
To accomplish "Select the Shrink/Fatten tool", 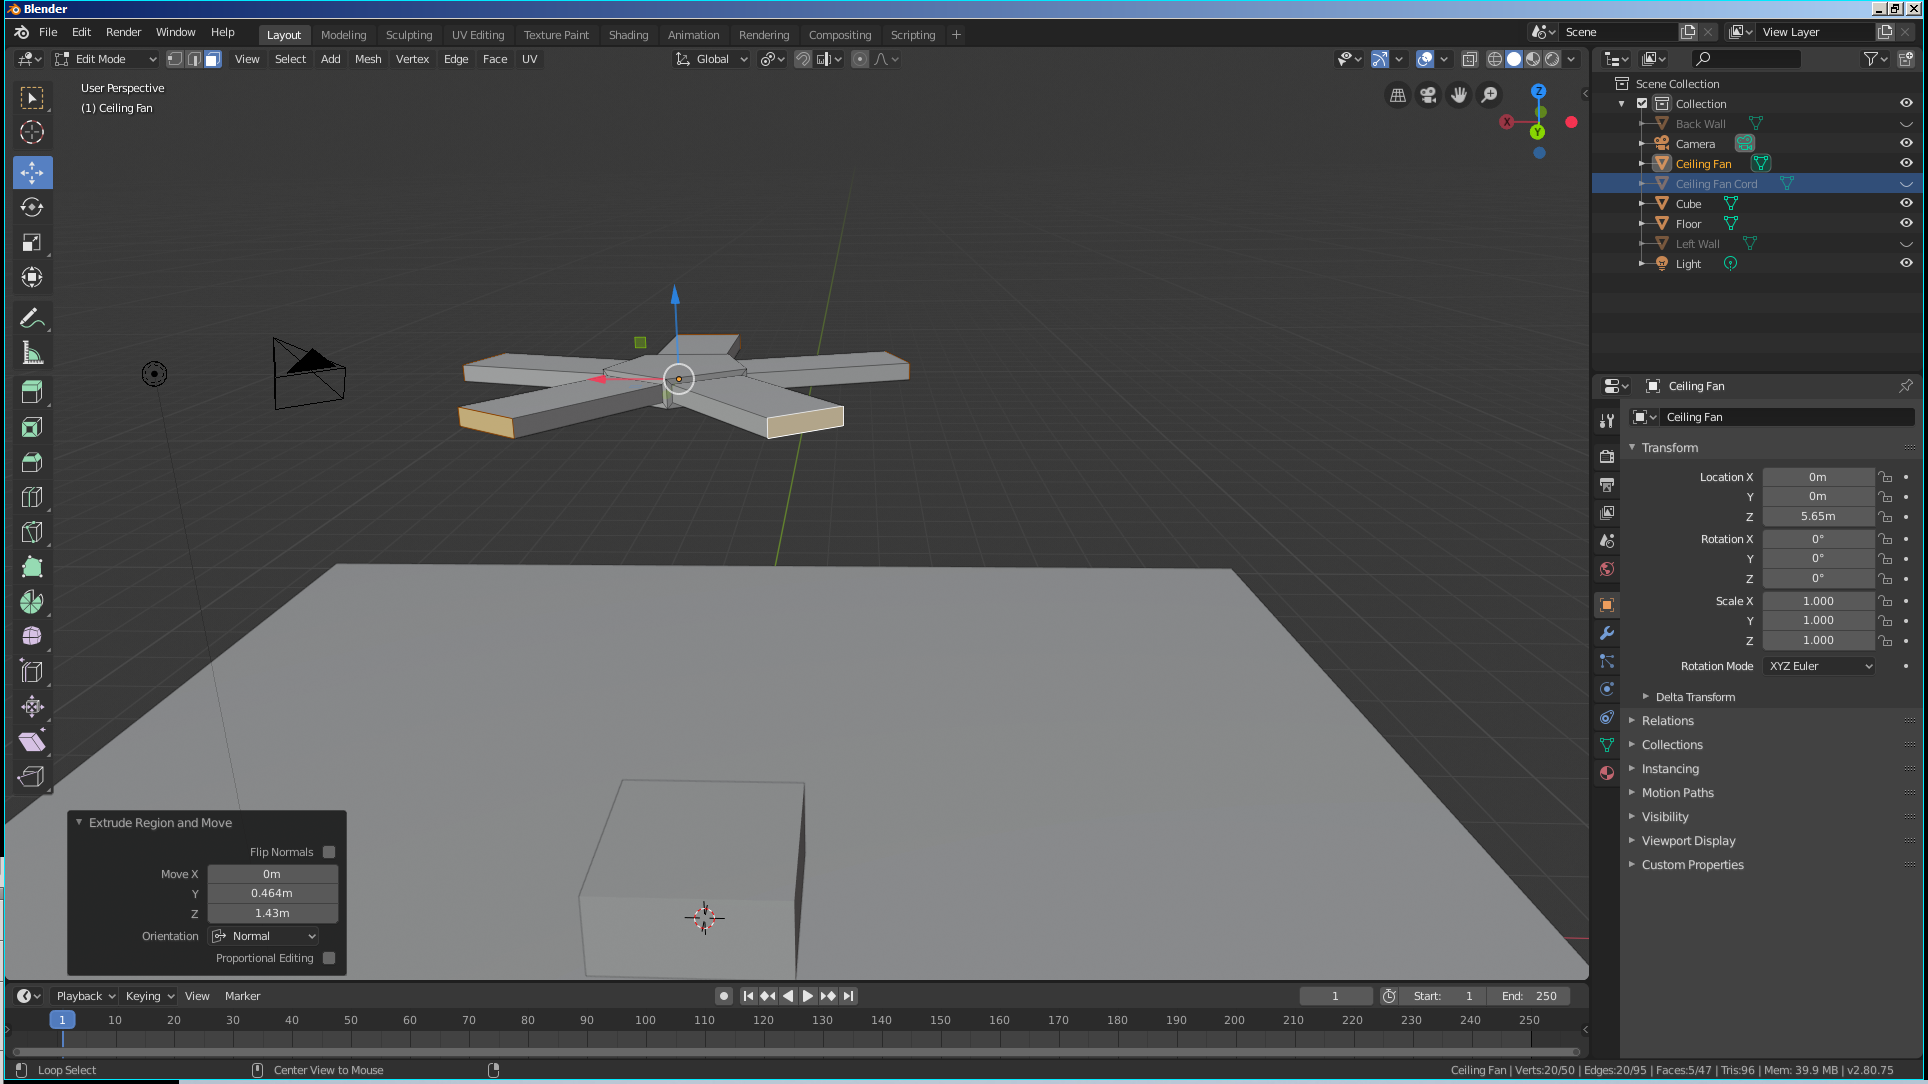I will [32, 706].
